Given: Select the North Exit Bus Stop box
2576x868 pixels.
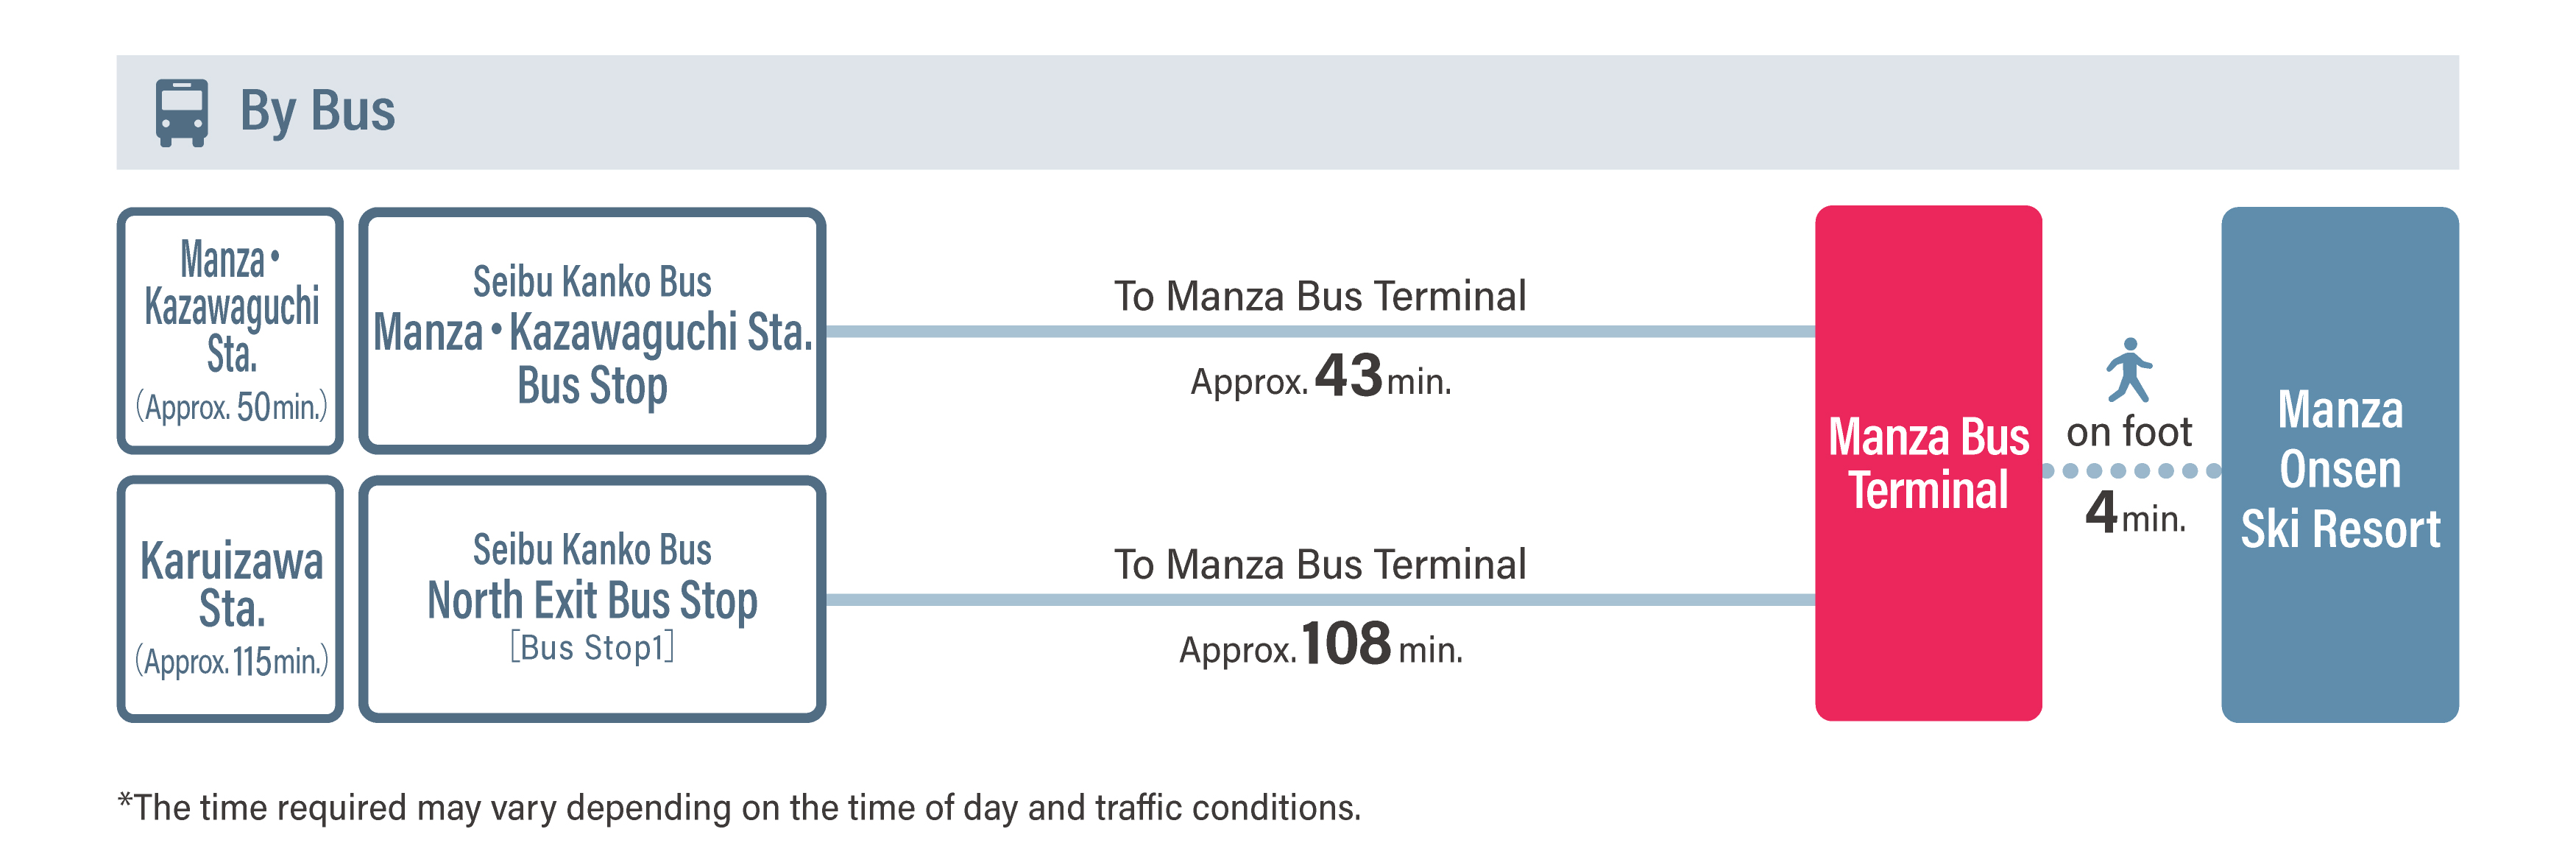Looking at the screenshot, I should click(592, 599).
